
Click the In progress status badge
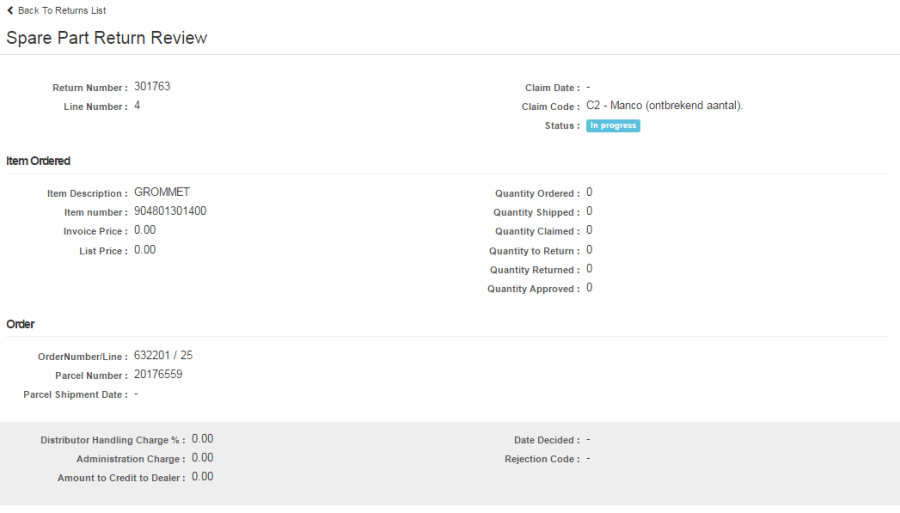(x=613, y=126)
